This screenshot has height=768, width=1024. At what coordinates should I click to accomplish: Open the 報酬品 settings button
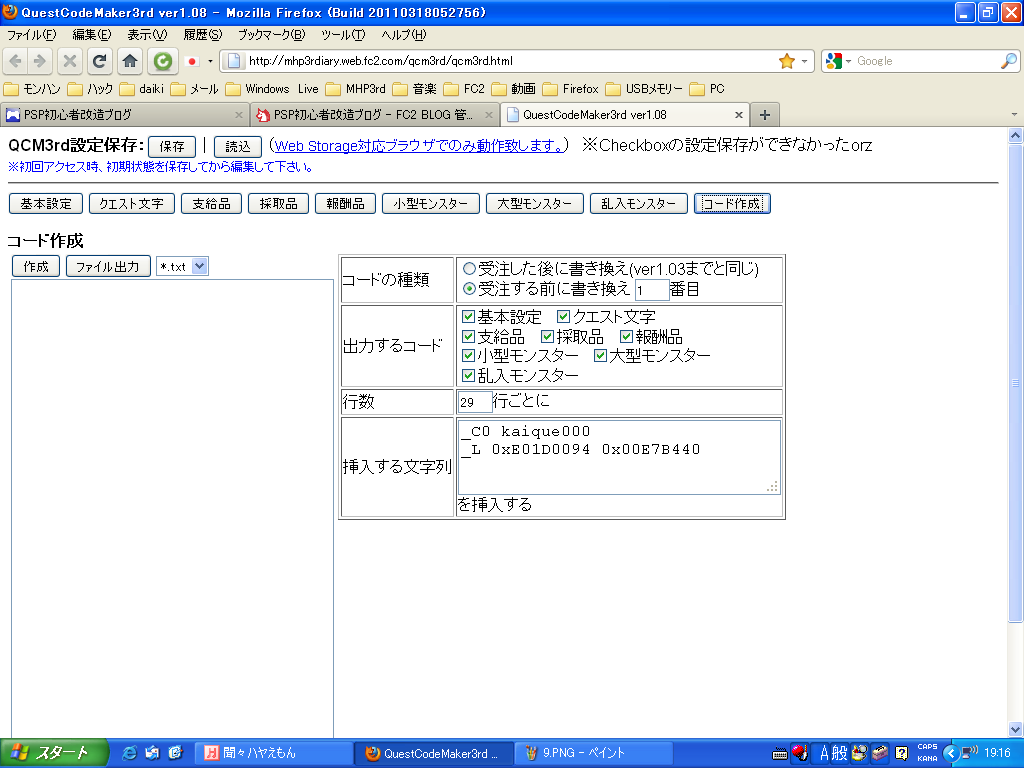tap(345, 204)
